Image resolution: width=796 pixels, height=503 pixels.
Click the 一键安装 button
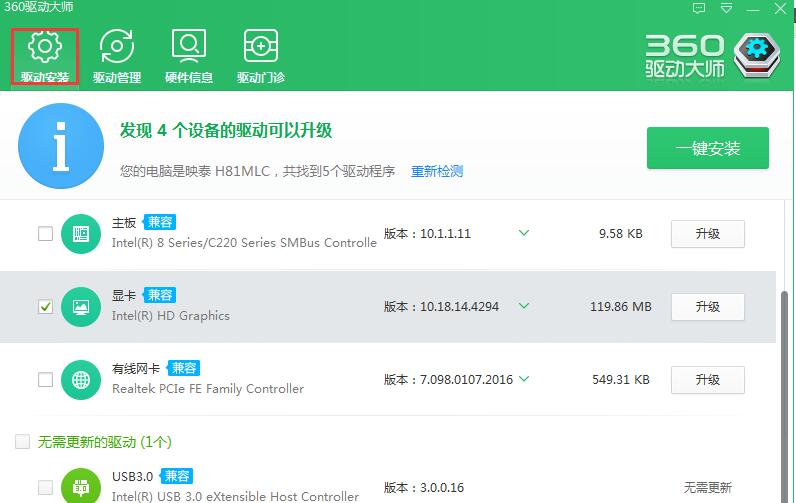(708, 148)
